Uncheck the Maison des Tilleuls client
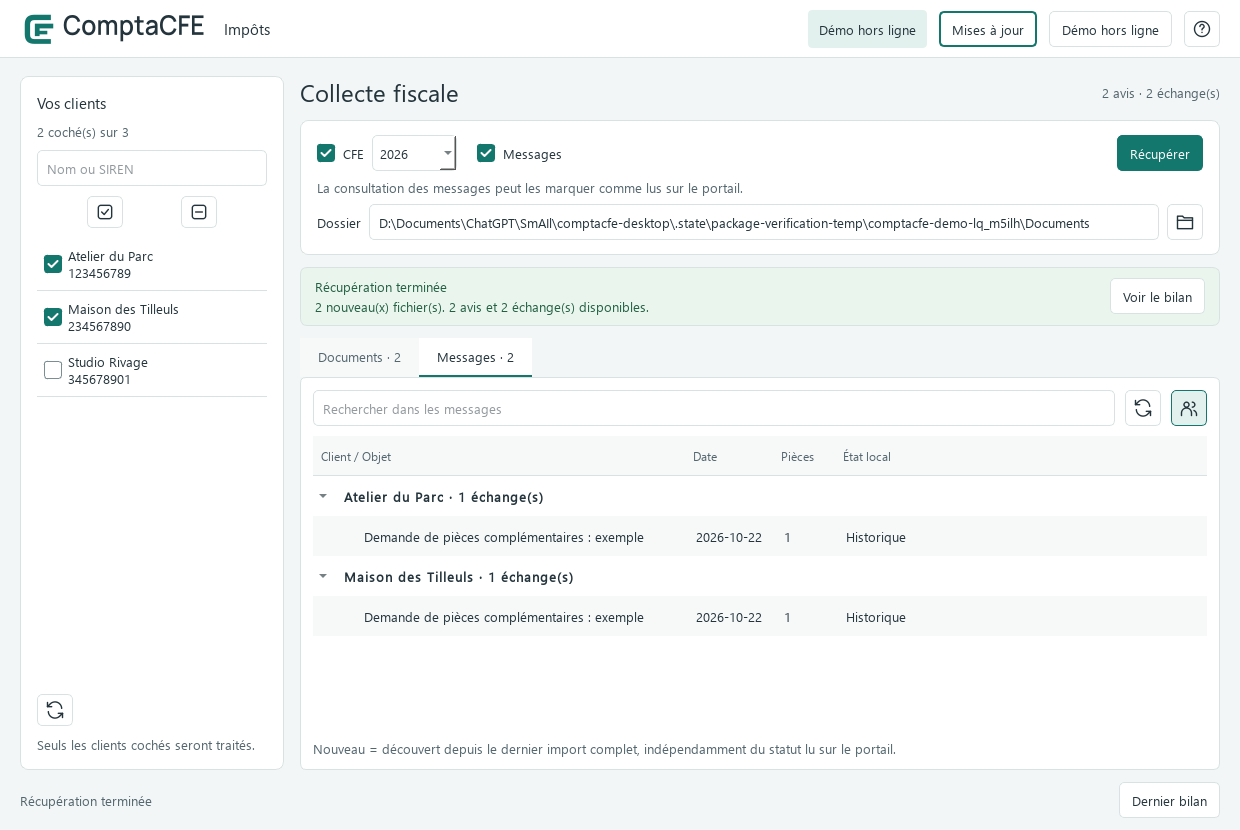Screen dimensions: 1240x830 point(53,317)
